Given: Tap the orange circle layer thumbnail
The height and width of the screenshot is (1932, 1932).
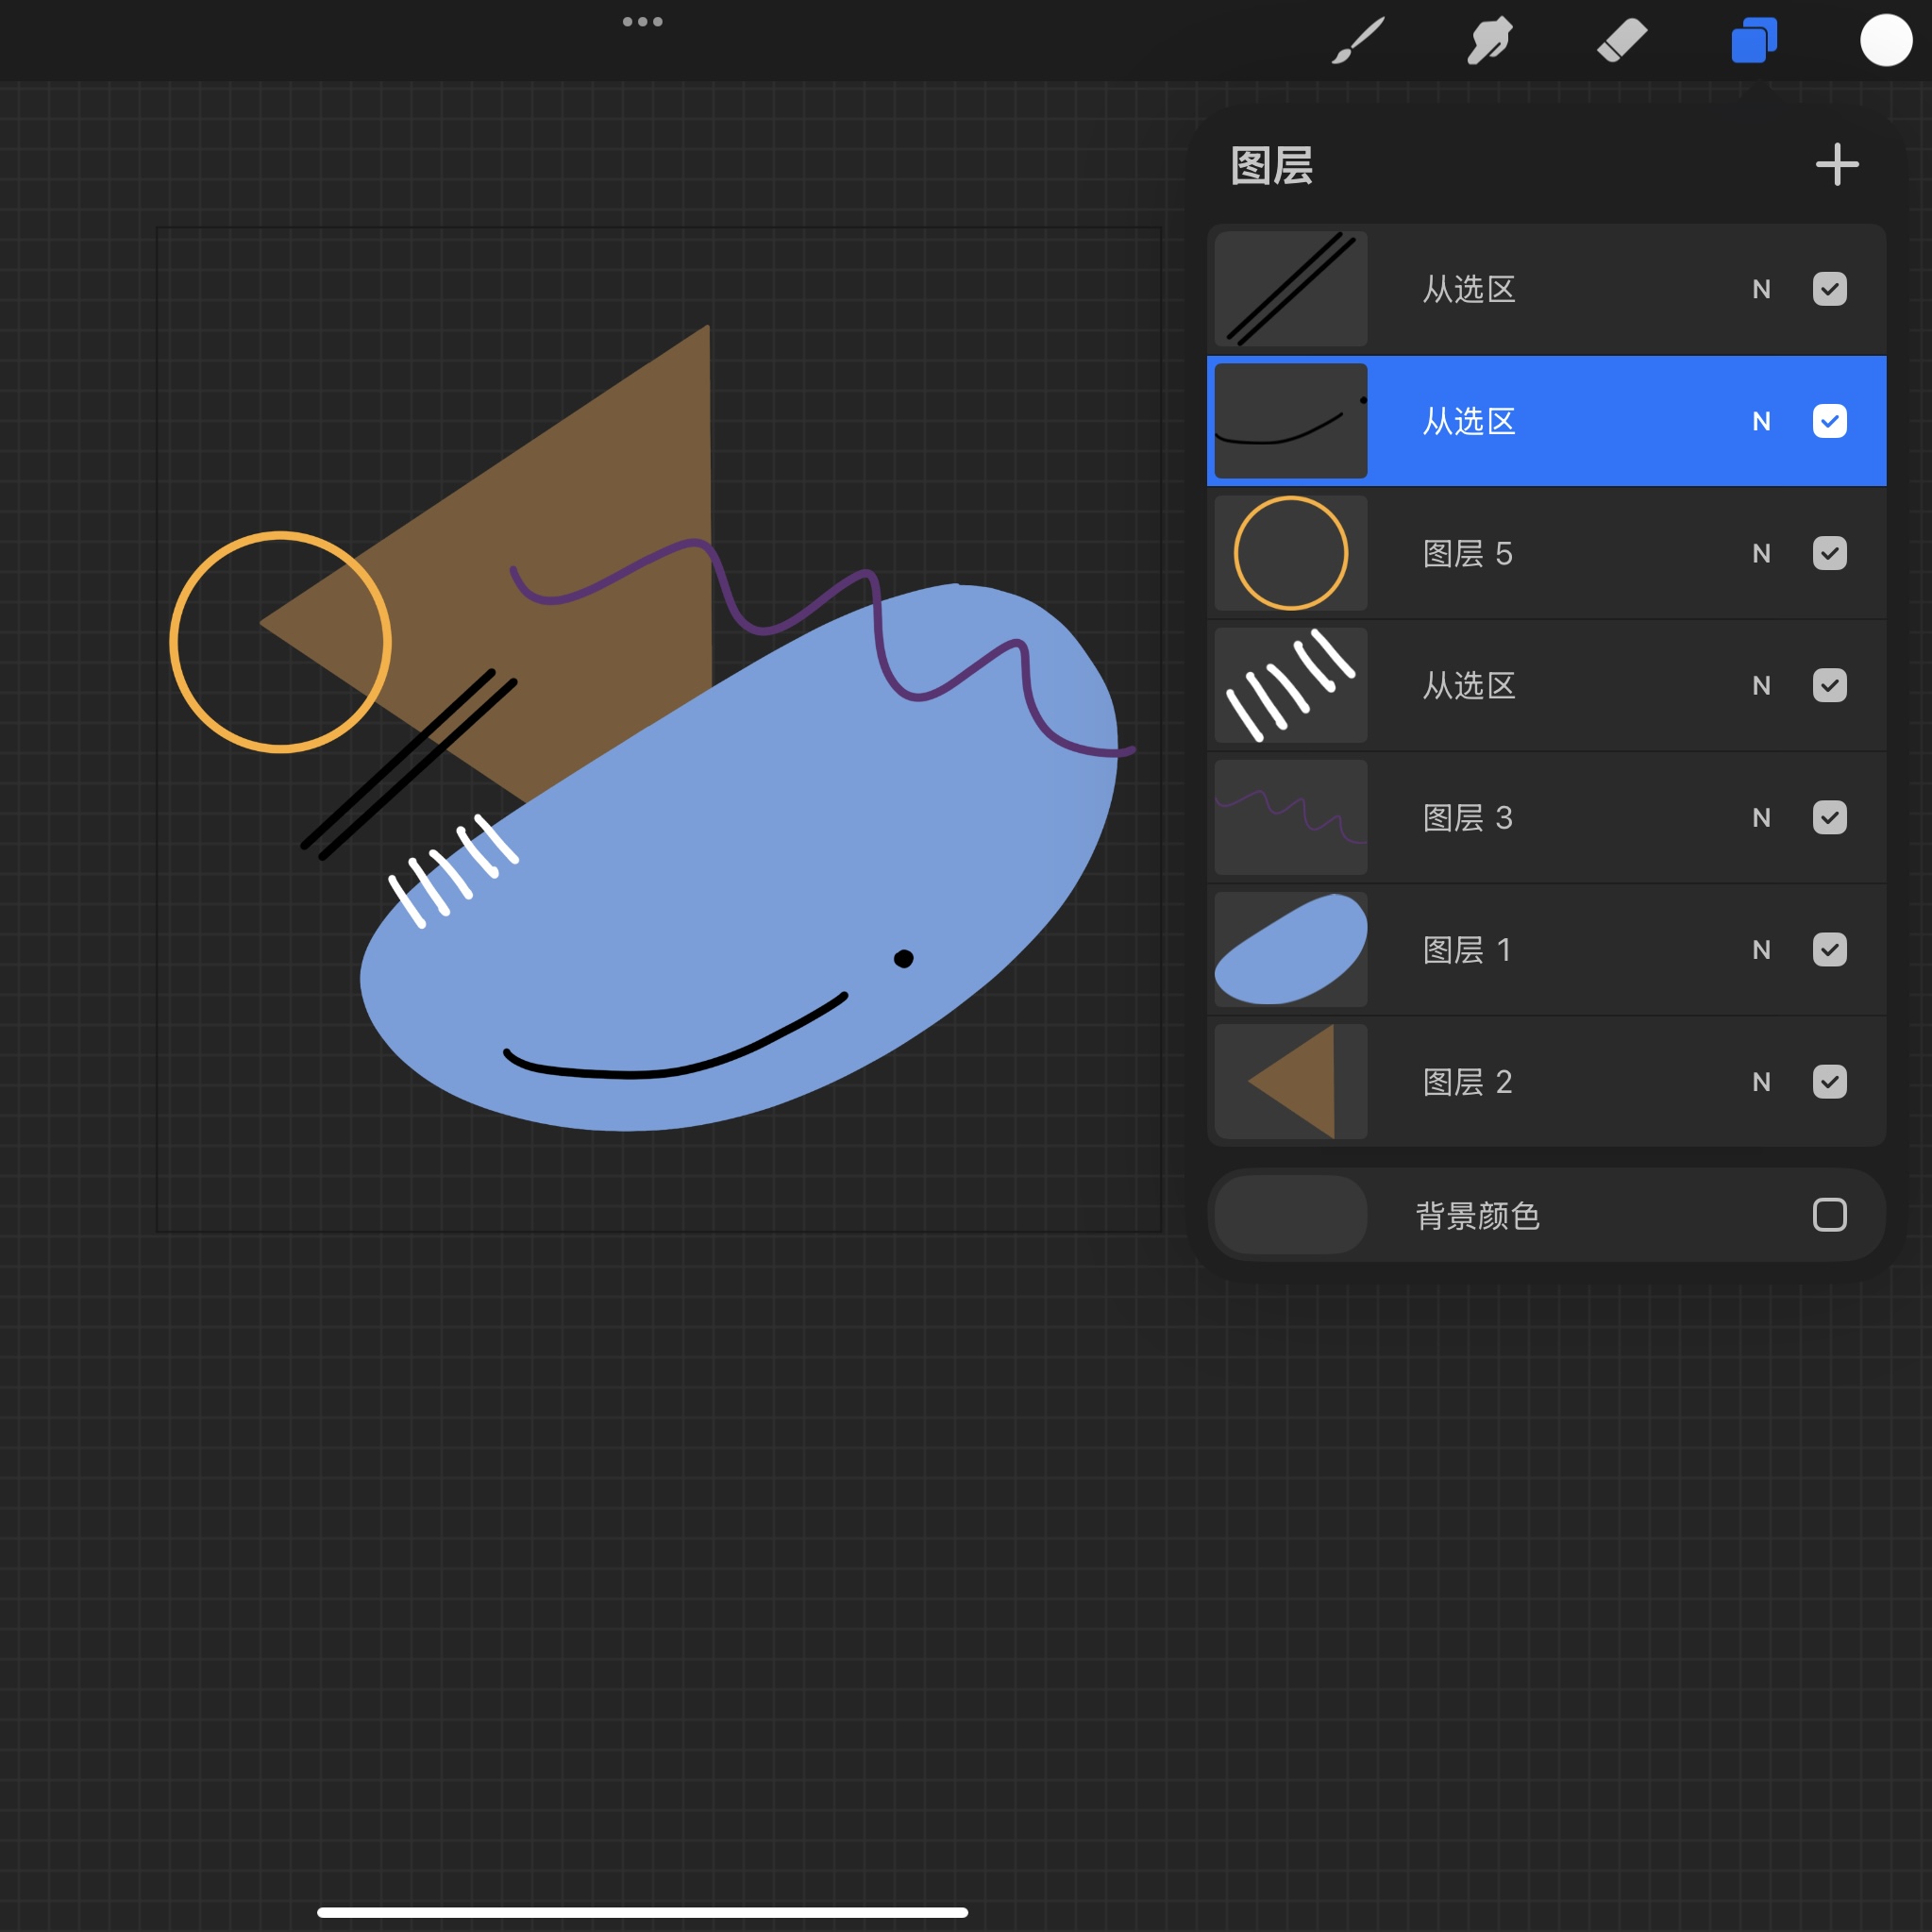Looking at the screenshot, I should point(1290,553).
